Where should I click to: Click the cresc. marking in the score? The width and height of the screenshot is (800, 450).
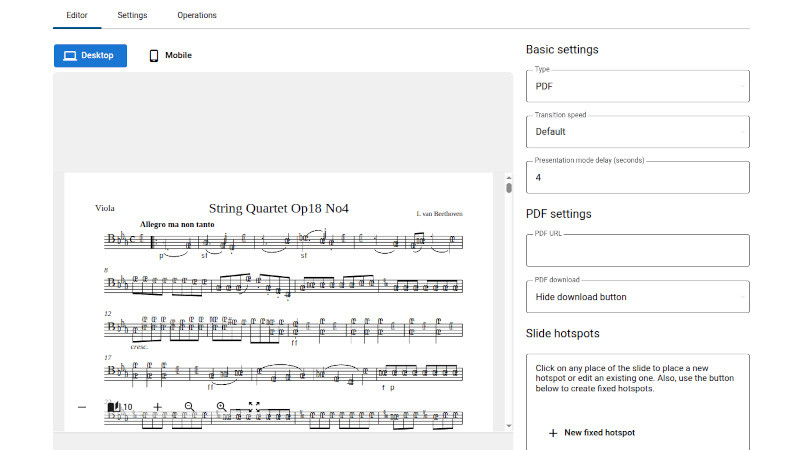139,347
